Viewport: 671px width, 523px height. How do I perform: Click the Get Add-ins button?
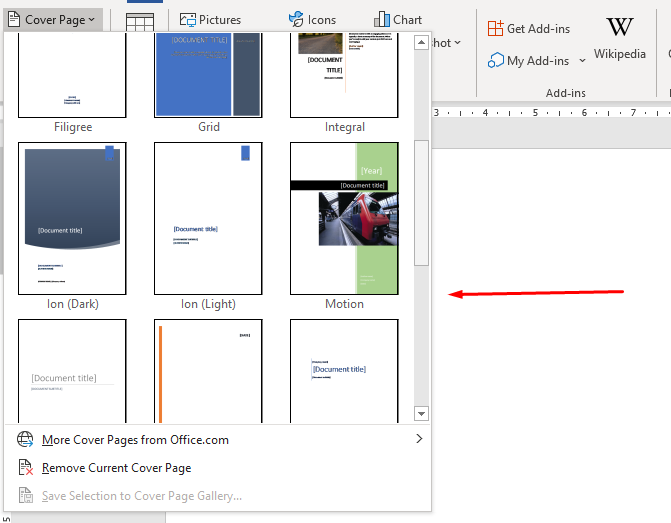point(529,29)
